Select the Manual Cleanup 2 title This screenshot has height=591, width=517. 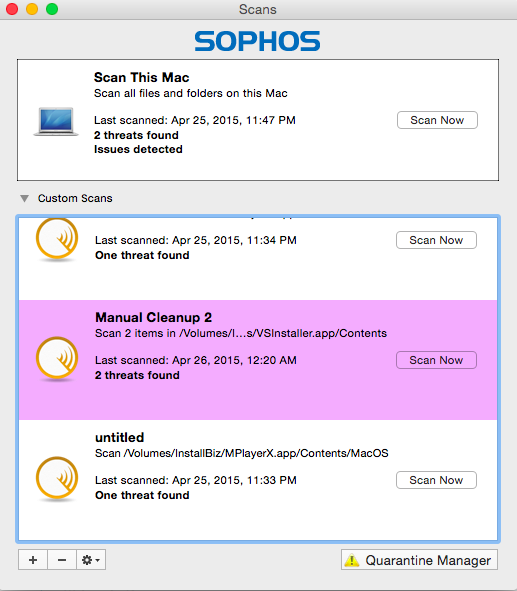pos(153,317)
